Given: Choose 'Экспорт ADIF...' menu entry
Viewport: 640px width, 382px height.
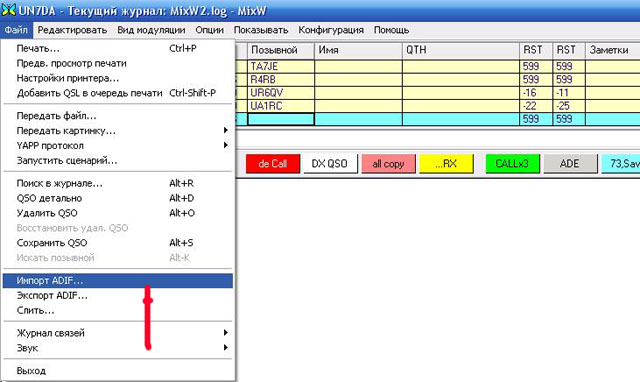Looking at the screenshot, I should (118, 295).
